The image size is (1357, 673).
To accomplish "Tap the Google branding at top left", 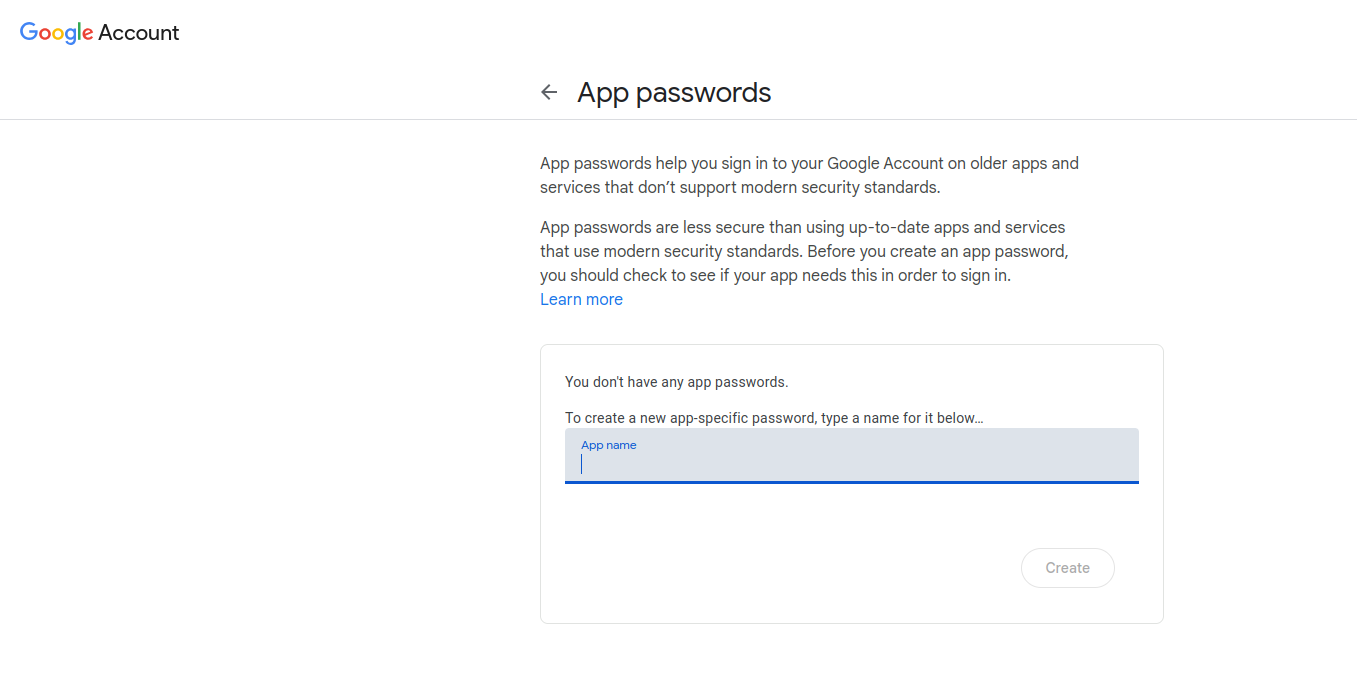I will point(99,32).
